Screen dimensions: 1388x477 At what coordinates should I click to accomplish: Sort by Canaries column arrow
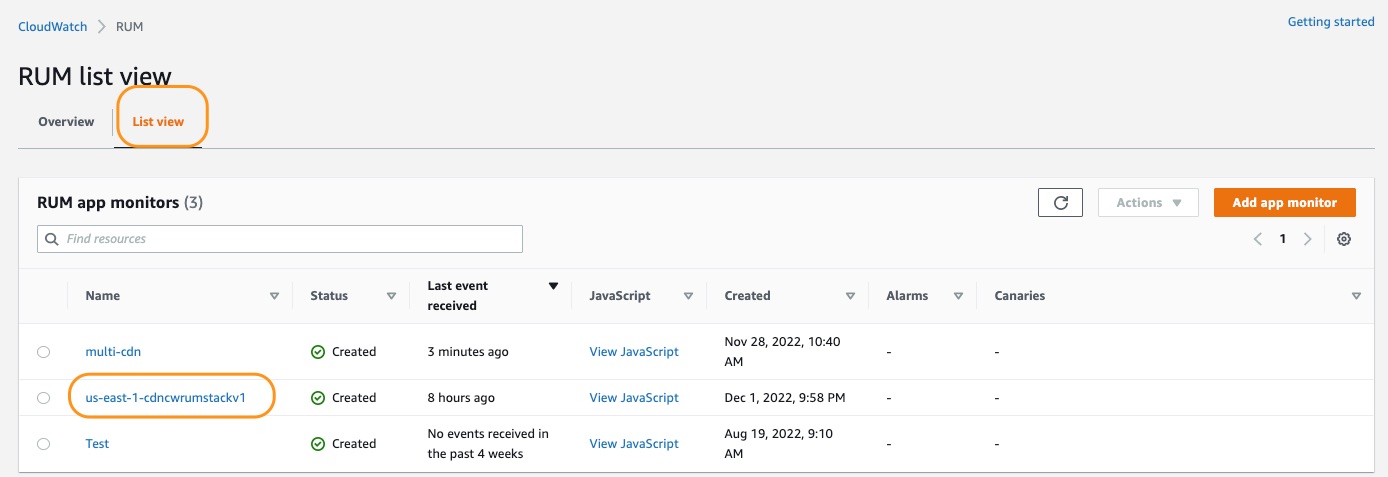click(x=1356, y=296)
